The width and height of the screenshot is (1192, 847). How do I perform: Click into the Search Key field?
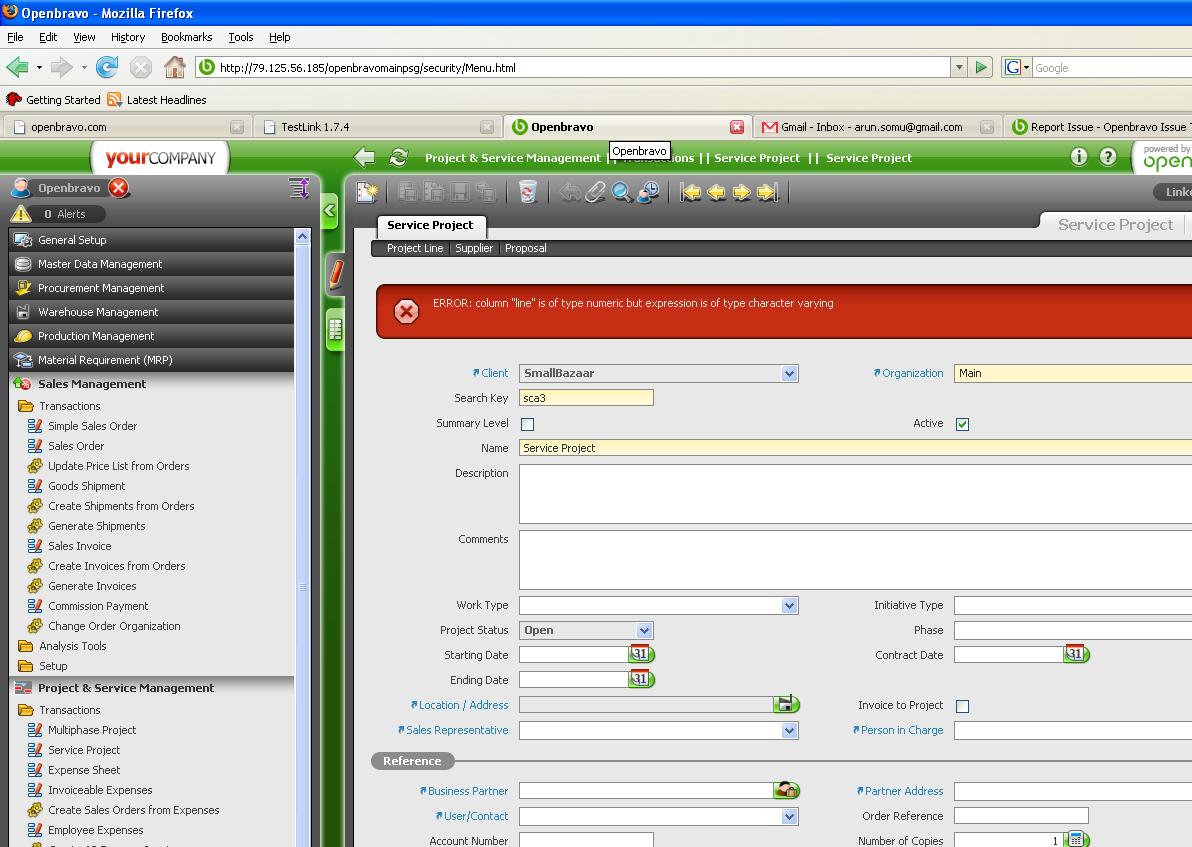(x=586, y=398)
